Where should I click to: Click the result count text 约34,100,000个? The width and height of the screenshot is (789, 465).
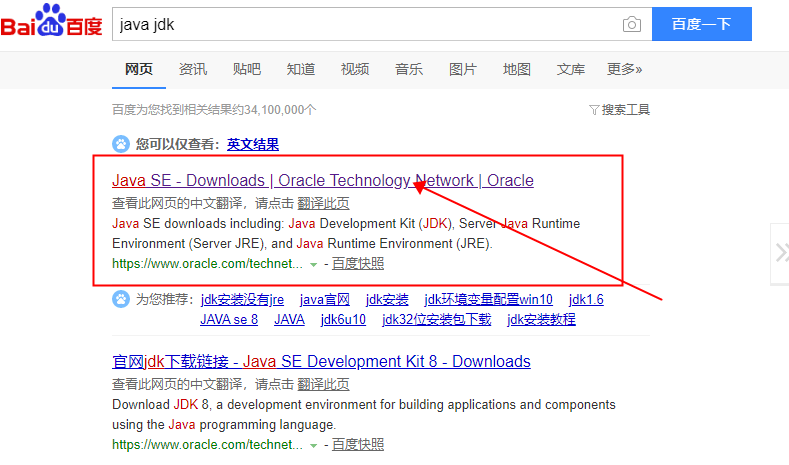click(x=274, y=110)
